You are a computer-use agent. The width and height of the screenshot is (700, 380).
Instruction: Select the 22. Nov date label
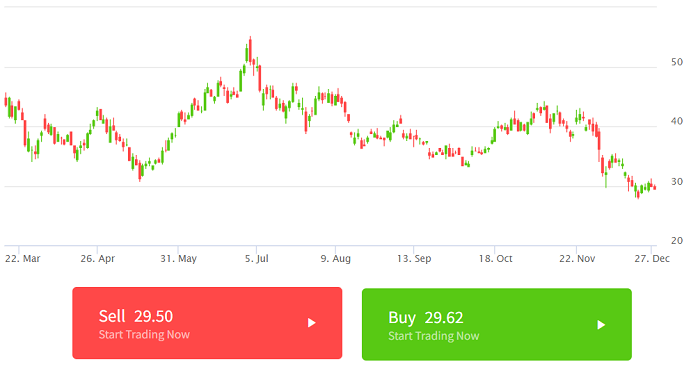577,259
